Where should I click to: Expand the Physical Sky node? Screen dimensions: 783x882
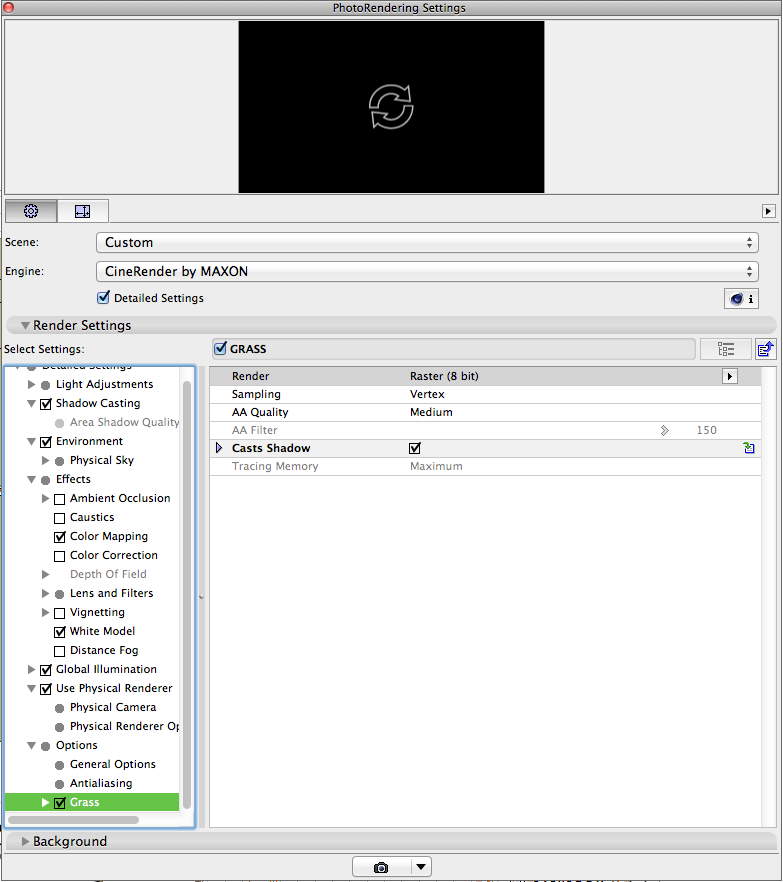pos(46,460)
